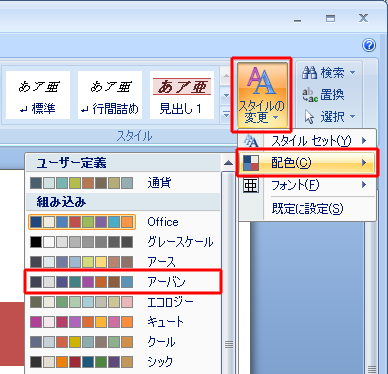Open the スタイルの変更 (Change Styles) button
Screen dimensions: 388x374
click(262, 95)
